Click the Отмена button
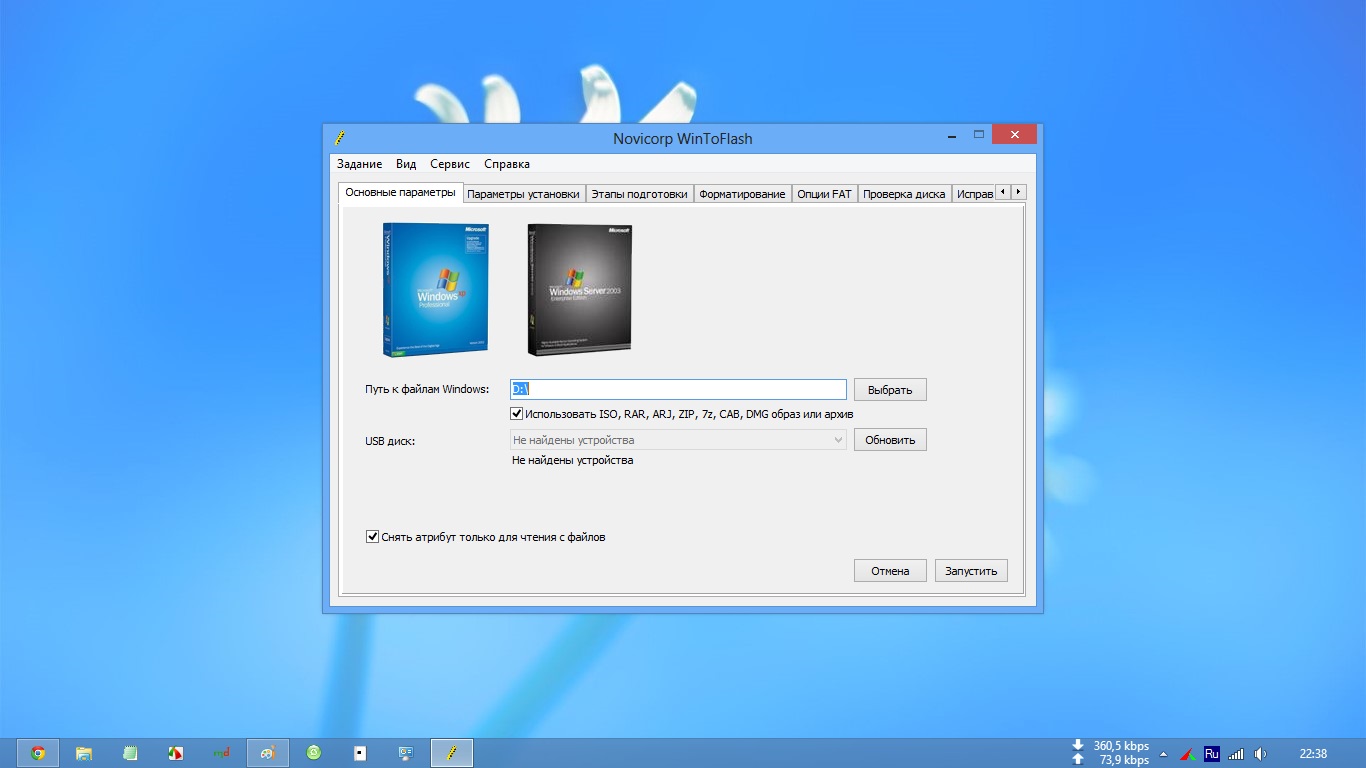This screenshot has height=768, width=1366. [890, 571]
